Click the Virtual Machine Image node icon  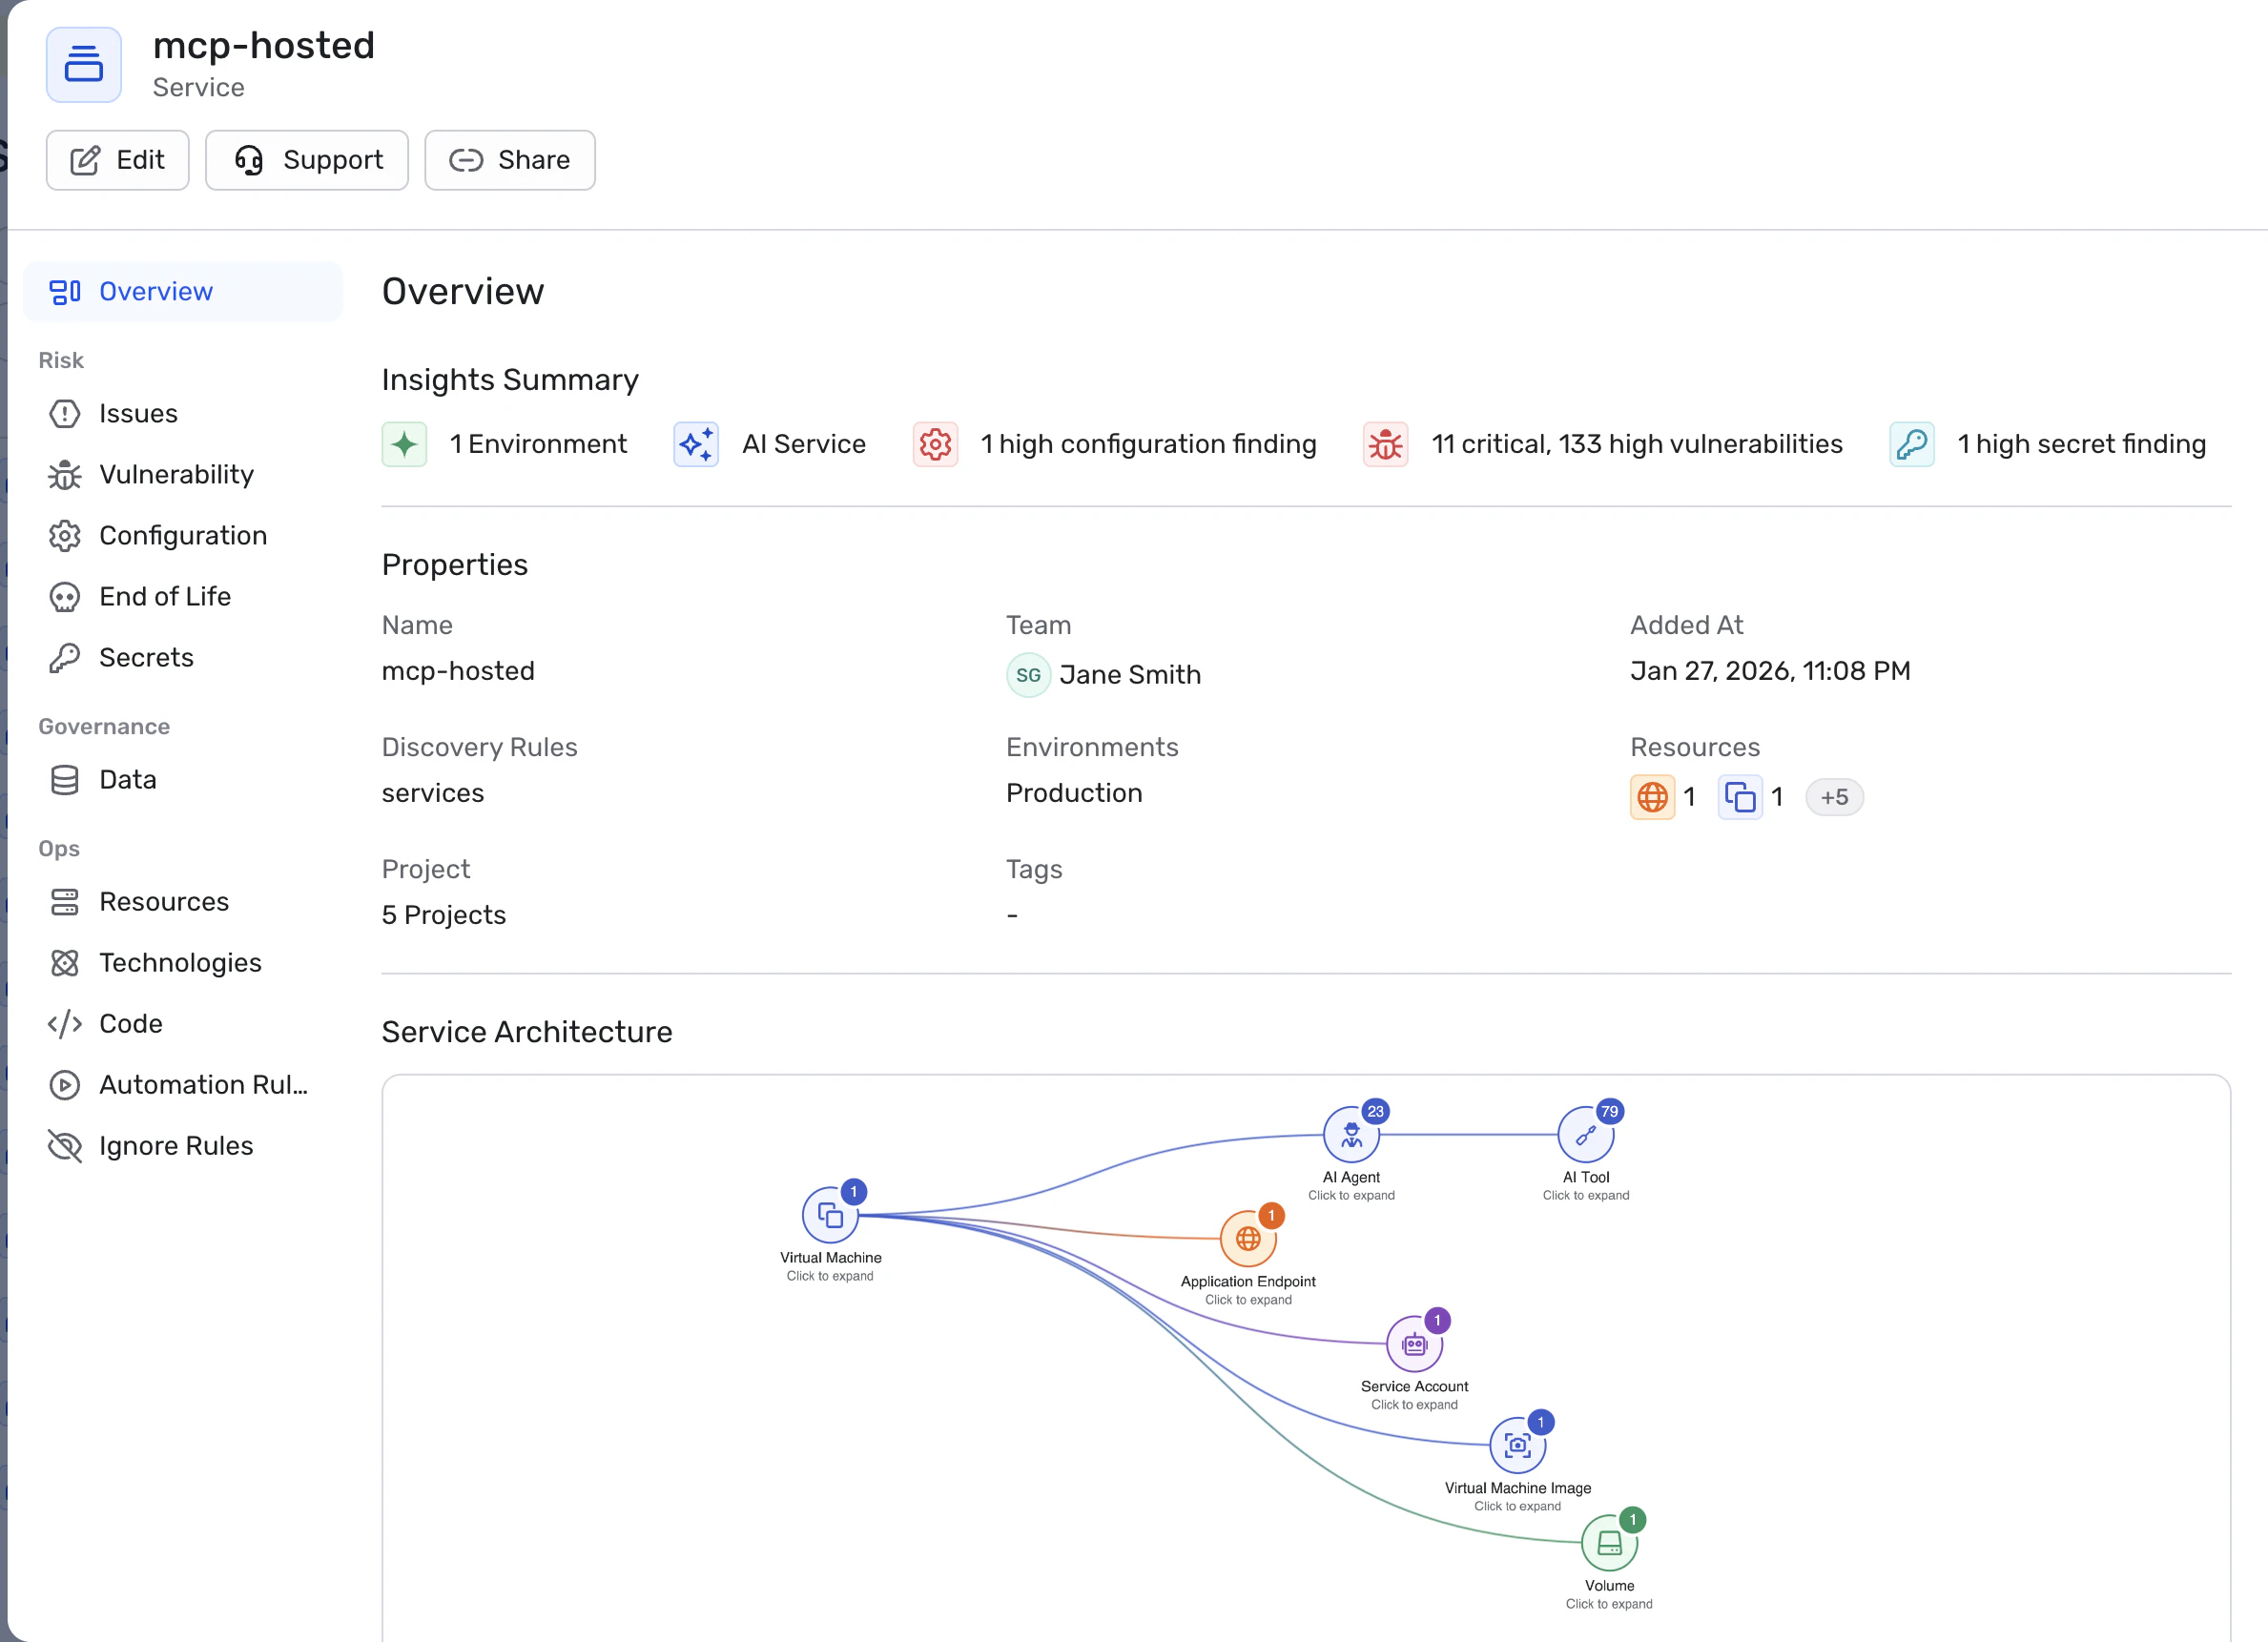(x=1517, y=1445)
